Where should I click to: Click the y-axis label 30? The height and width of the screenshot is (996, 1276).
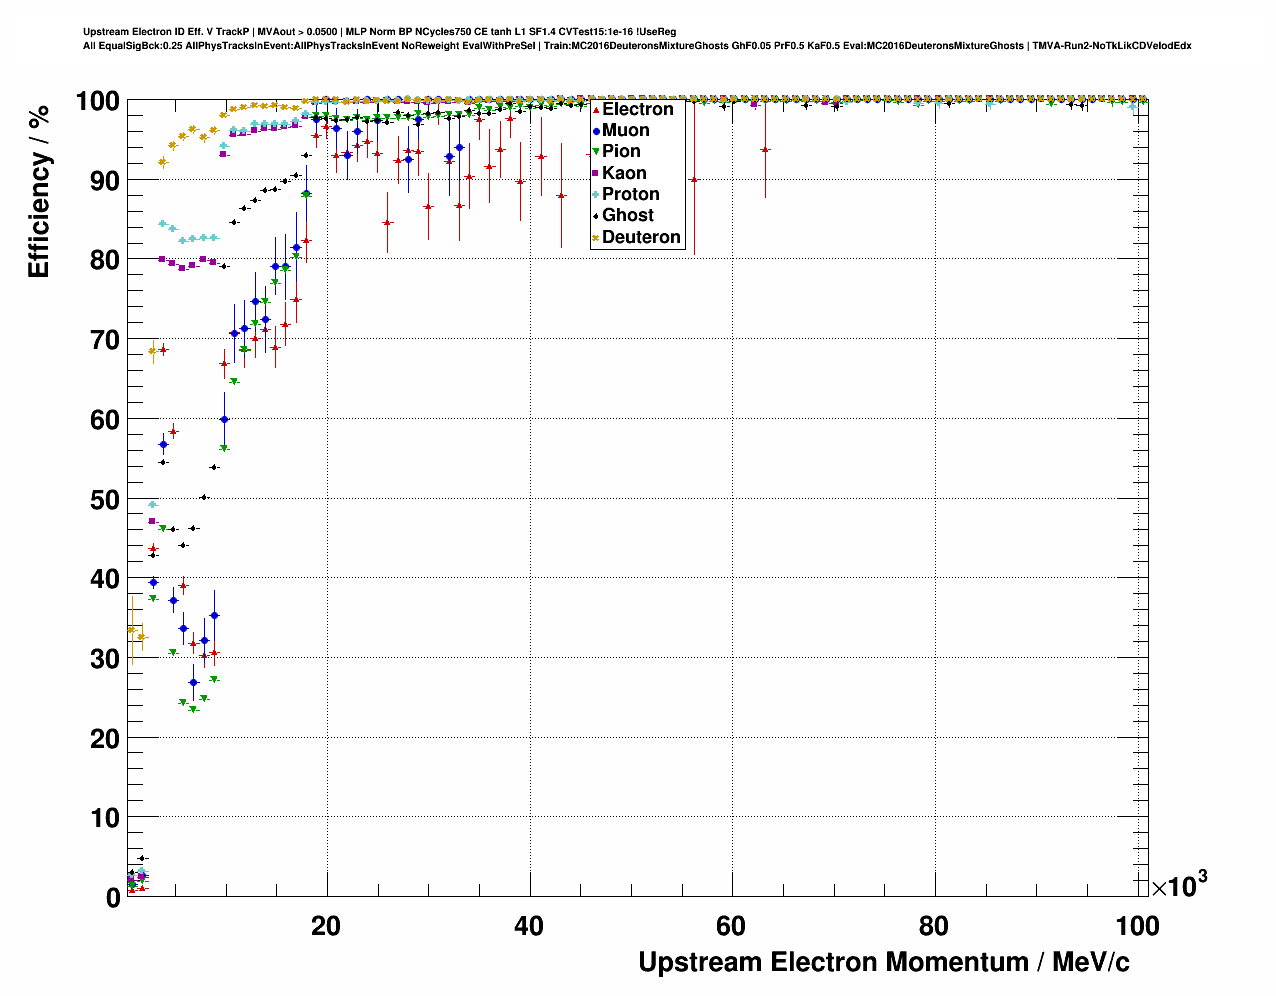pyautogui.click(x=105, y=658)
